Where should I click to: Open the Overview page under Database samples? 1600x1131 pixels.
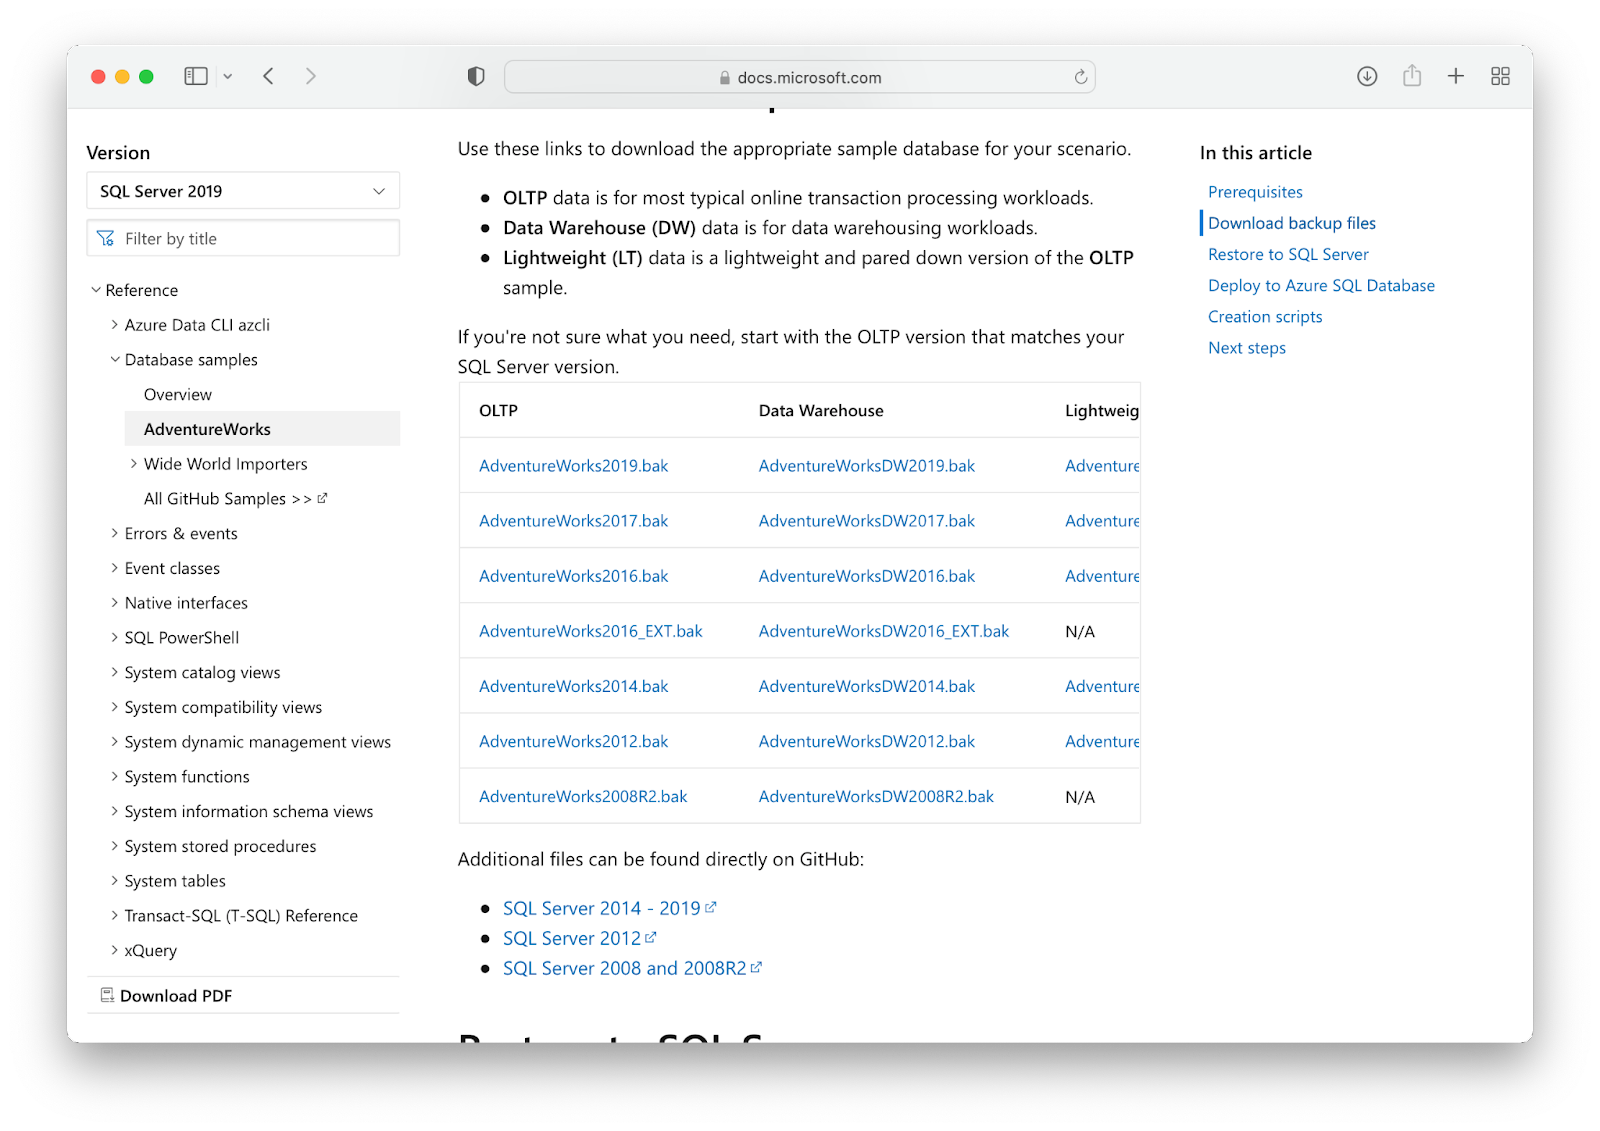point(177,394)
